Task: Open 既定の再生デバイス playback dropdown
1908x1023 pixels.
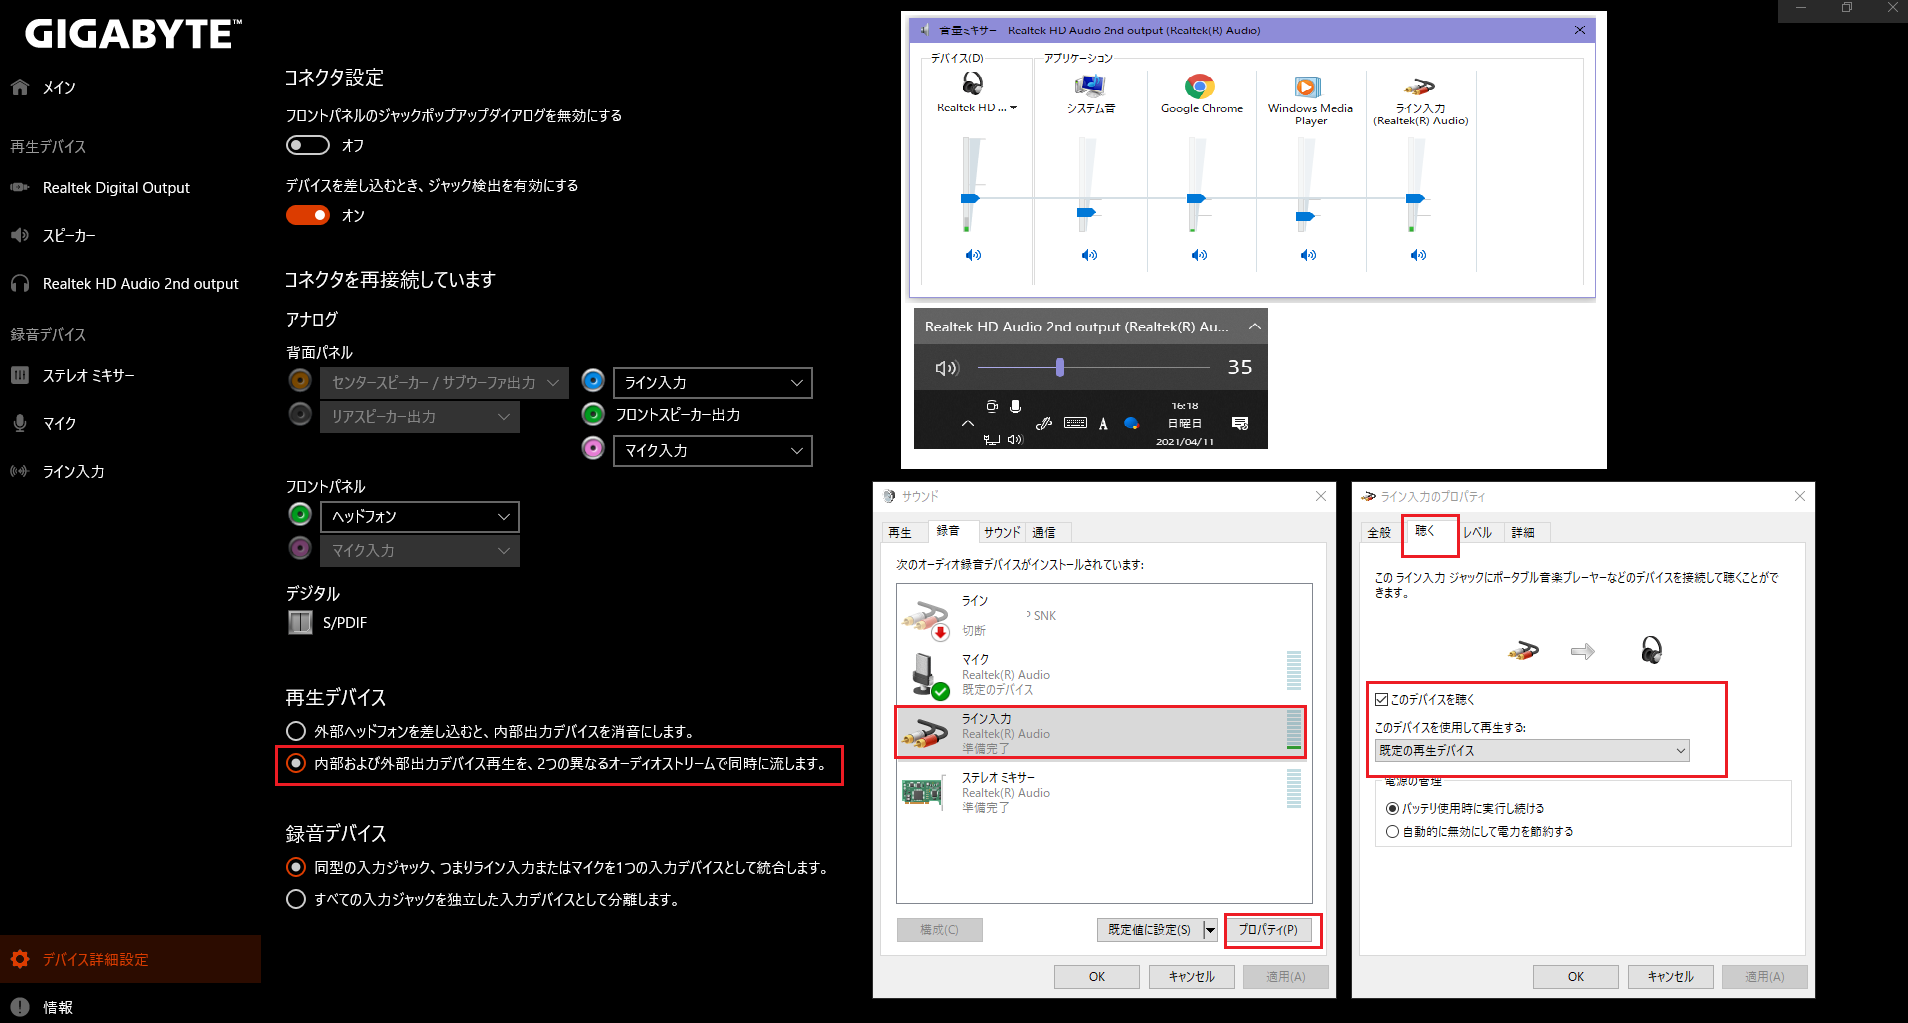Action: (1532, 750)
